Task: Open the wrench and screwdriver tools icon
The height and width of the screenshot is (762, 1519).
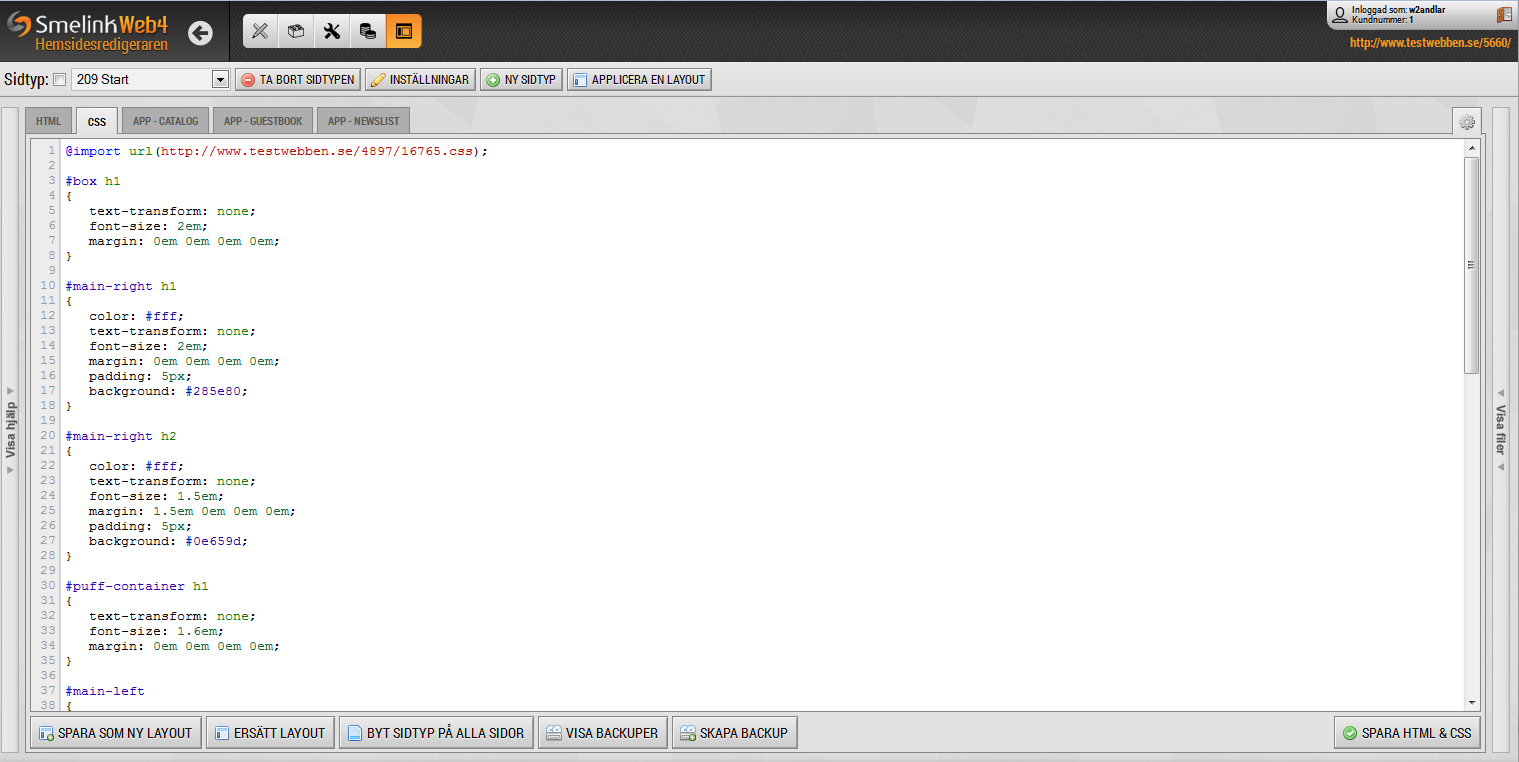Action: coord(332,31)
